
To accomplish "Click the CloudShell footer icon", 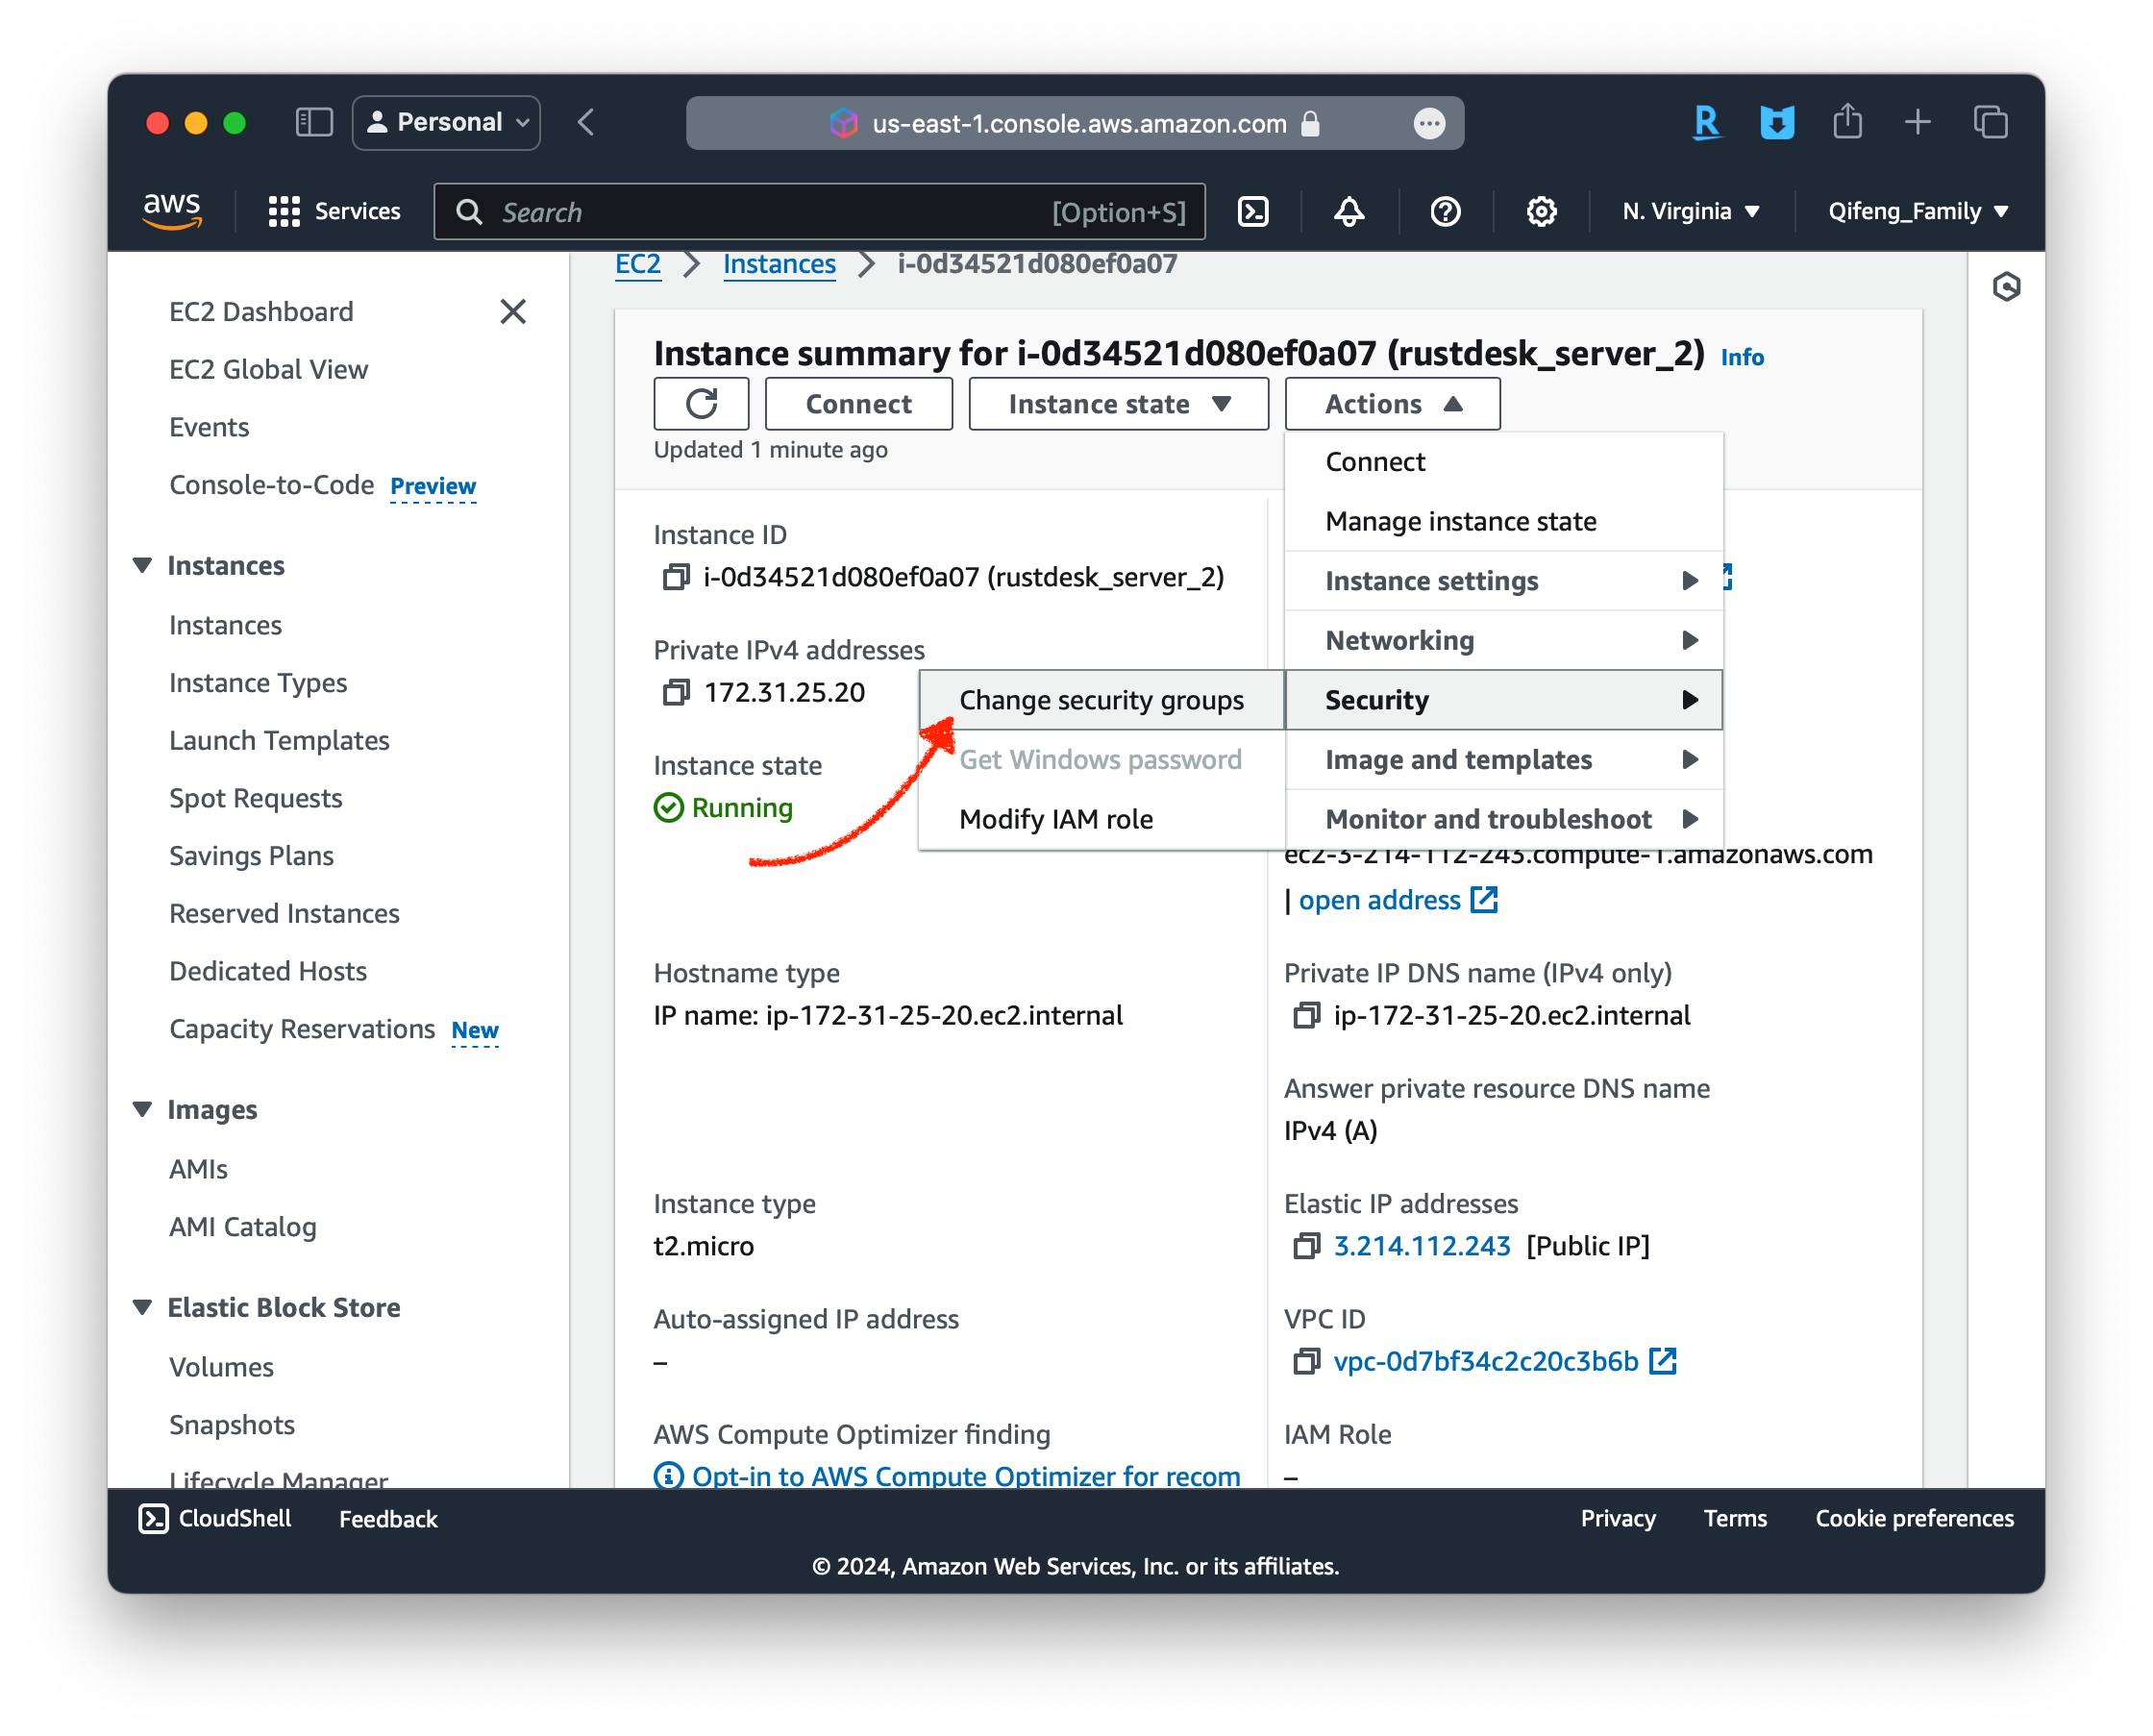I will pyautogui.click(x=153, y=1518).
